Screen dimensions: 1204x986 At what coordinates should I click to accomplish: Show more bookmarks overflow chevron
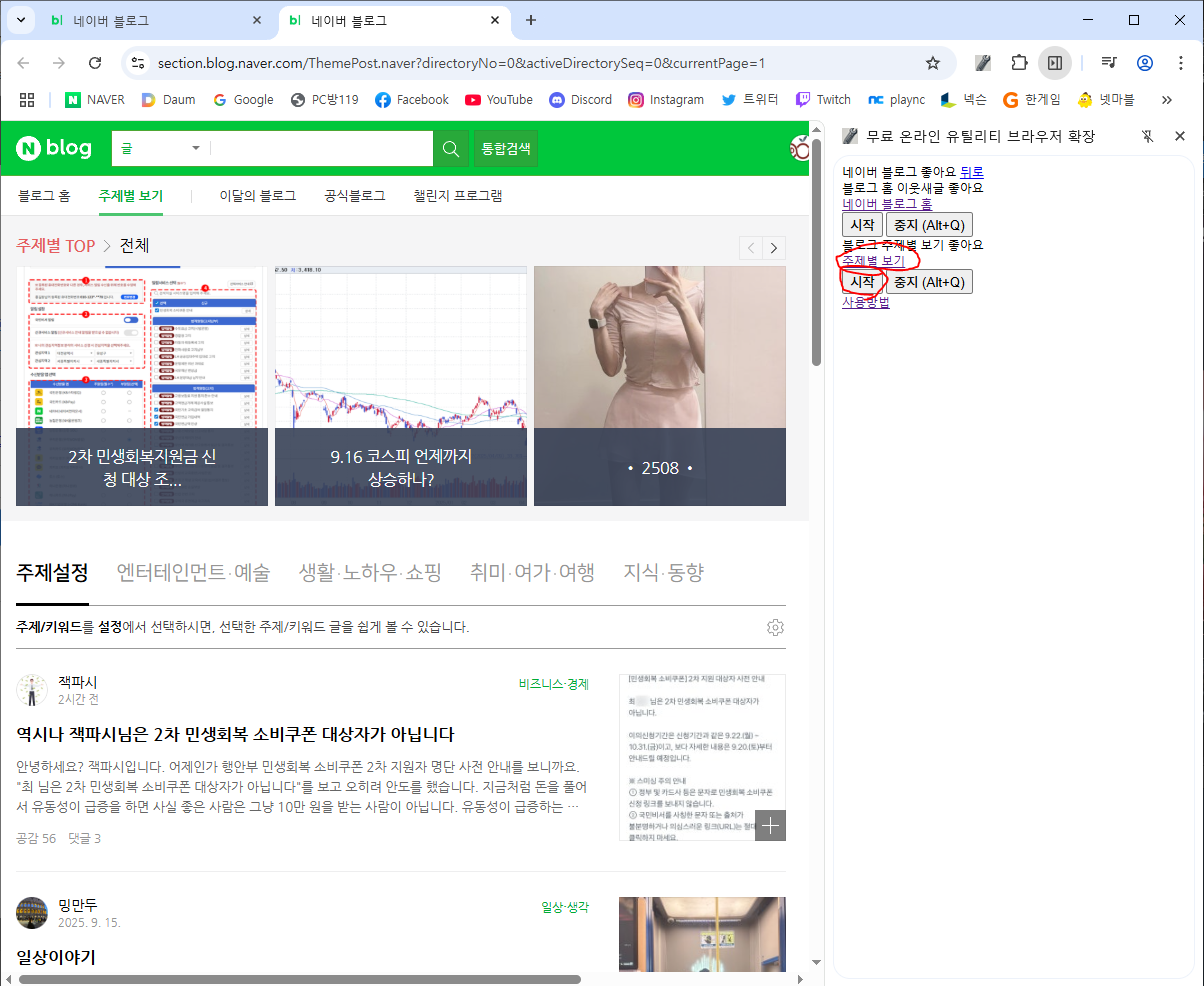click(x=1166, y=99)
